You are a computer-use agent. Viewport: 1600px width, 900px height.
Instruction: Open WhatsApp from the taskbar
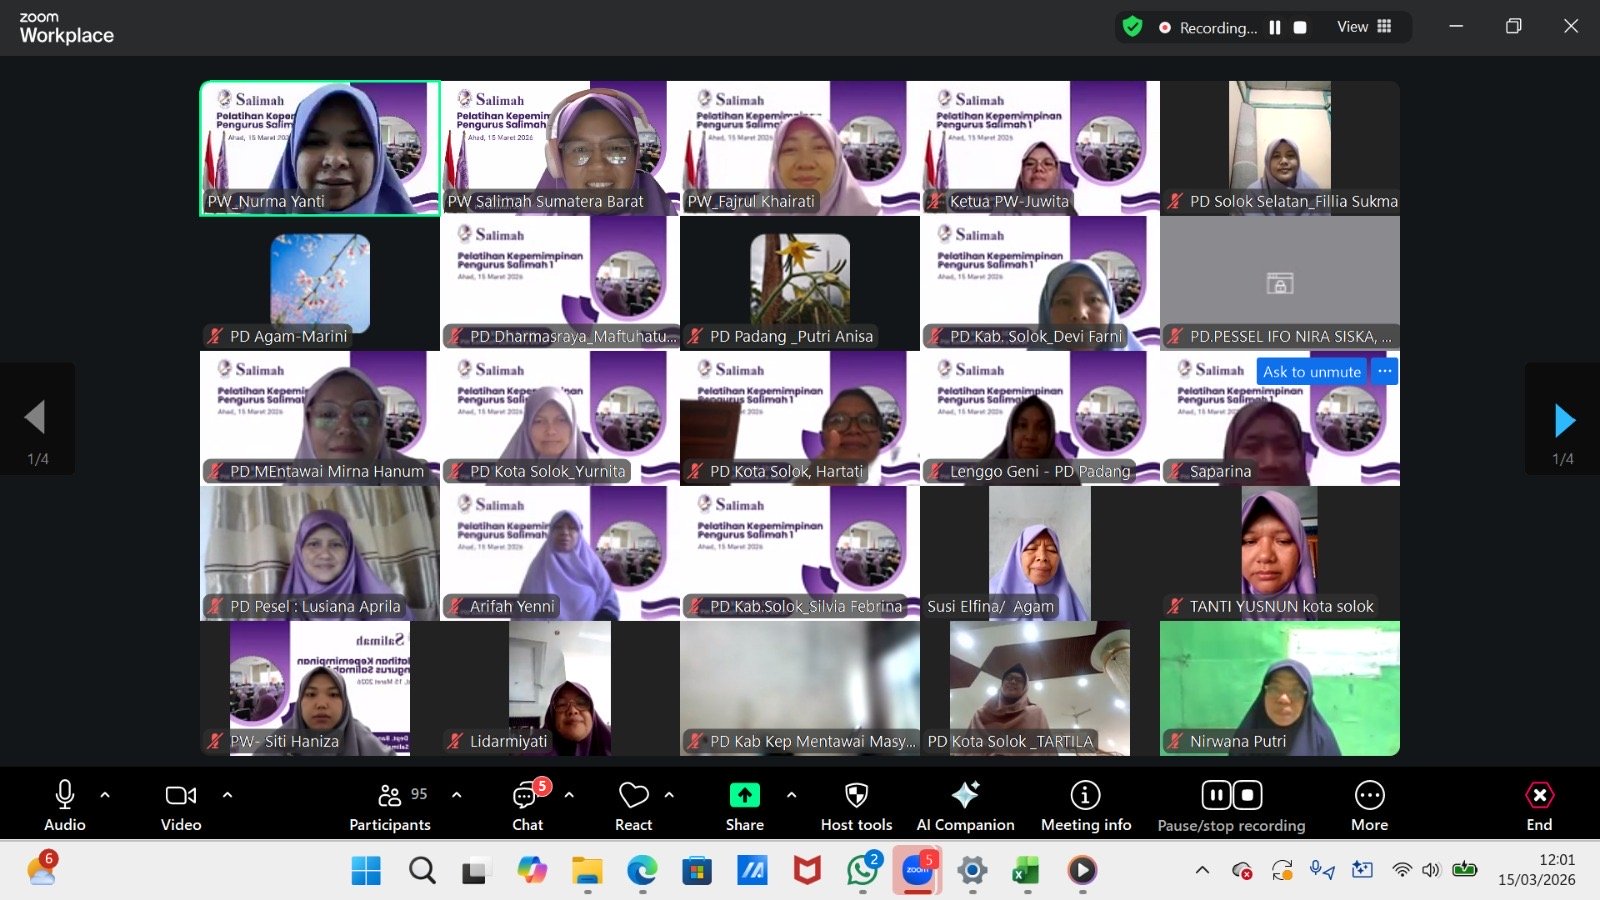pyautogui.click(x=861, y=870)
